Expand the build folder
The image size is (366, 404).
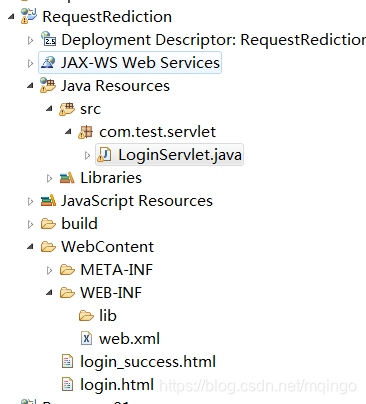pyautogui.click(x=30, y=224)
